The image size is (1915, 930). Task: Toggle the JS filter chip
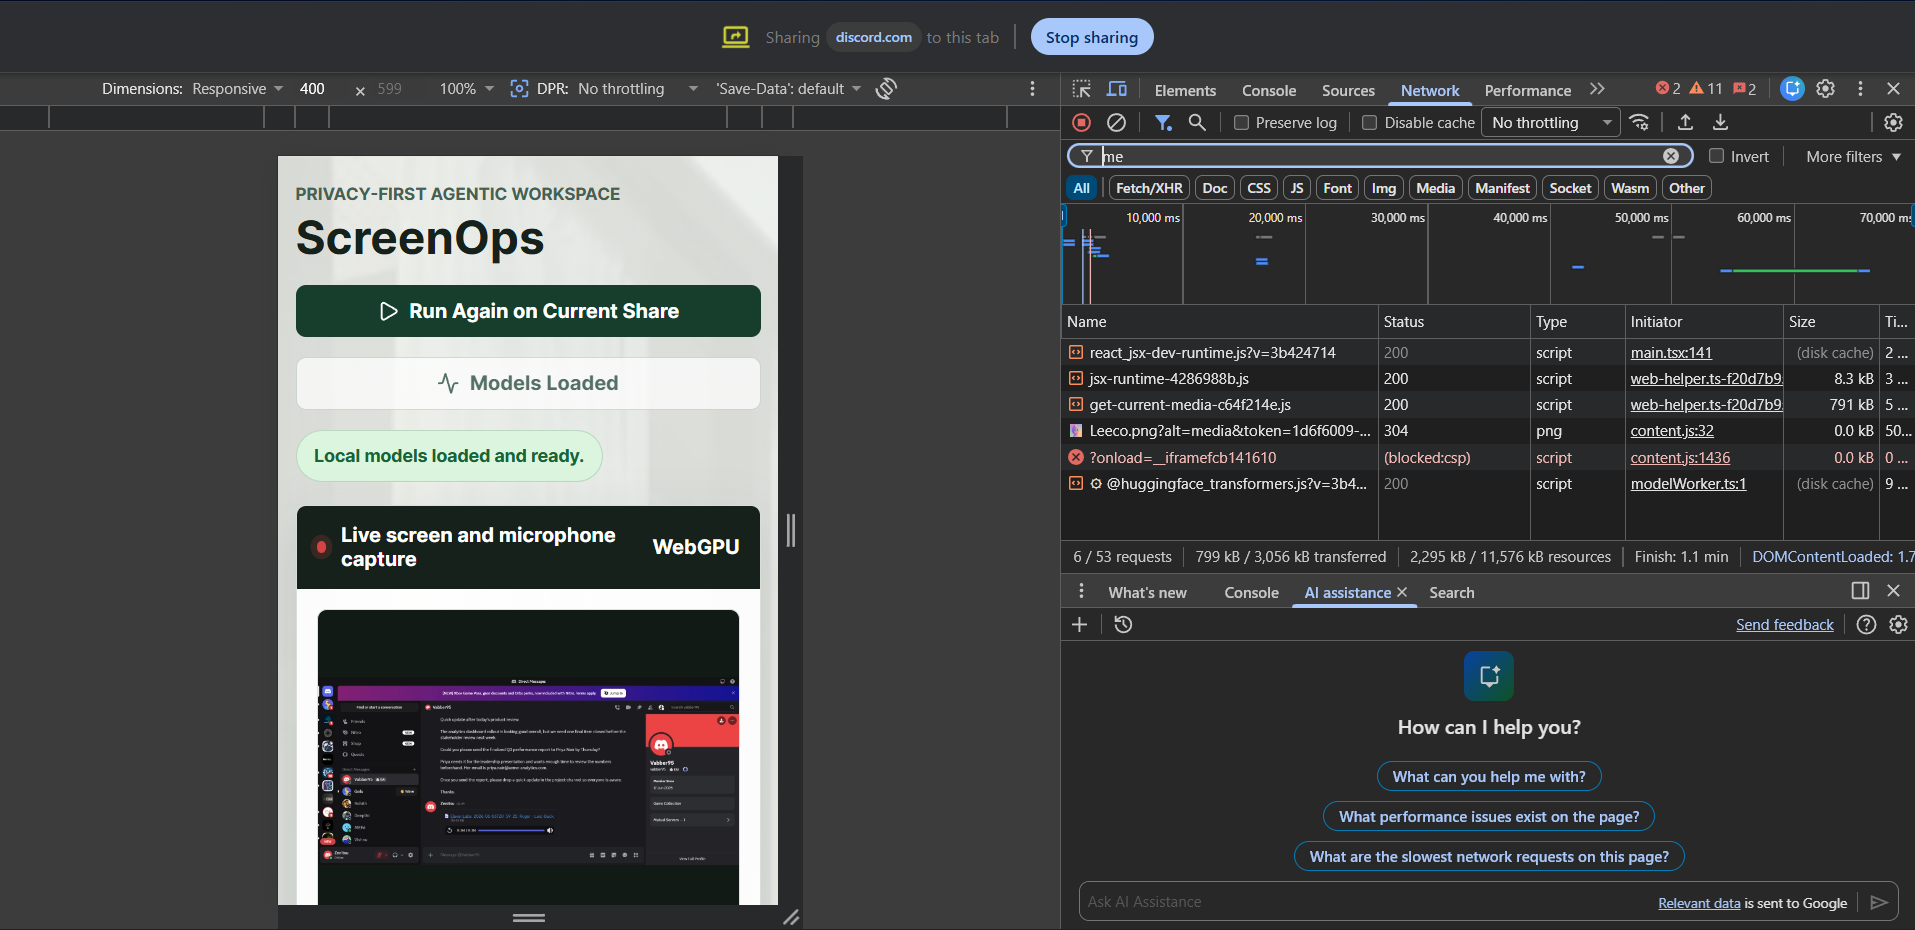point(1297,188)
